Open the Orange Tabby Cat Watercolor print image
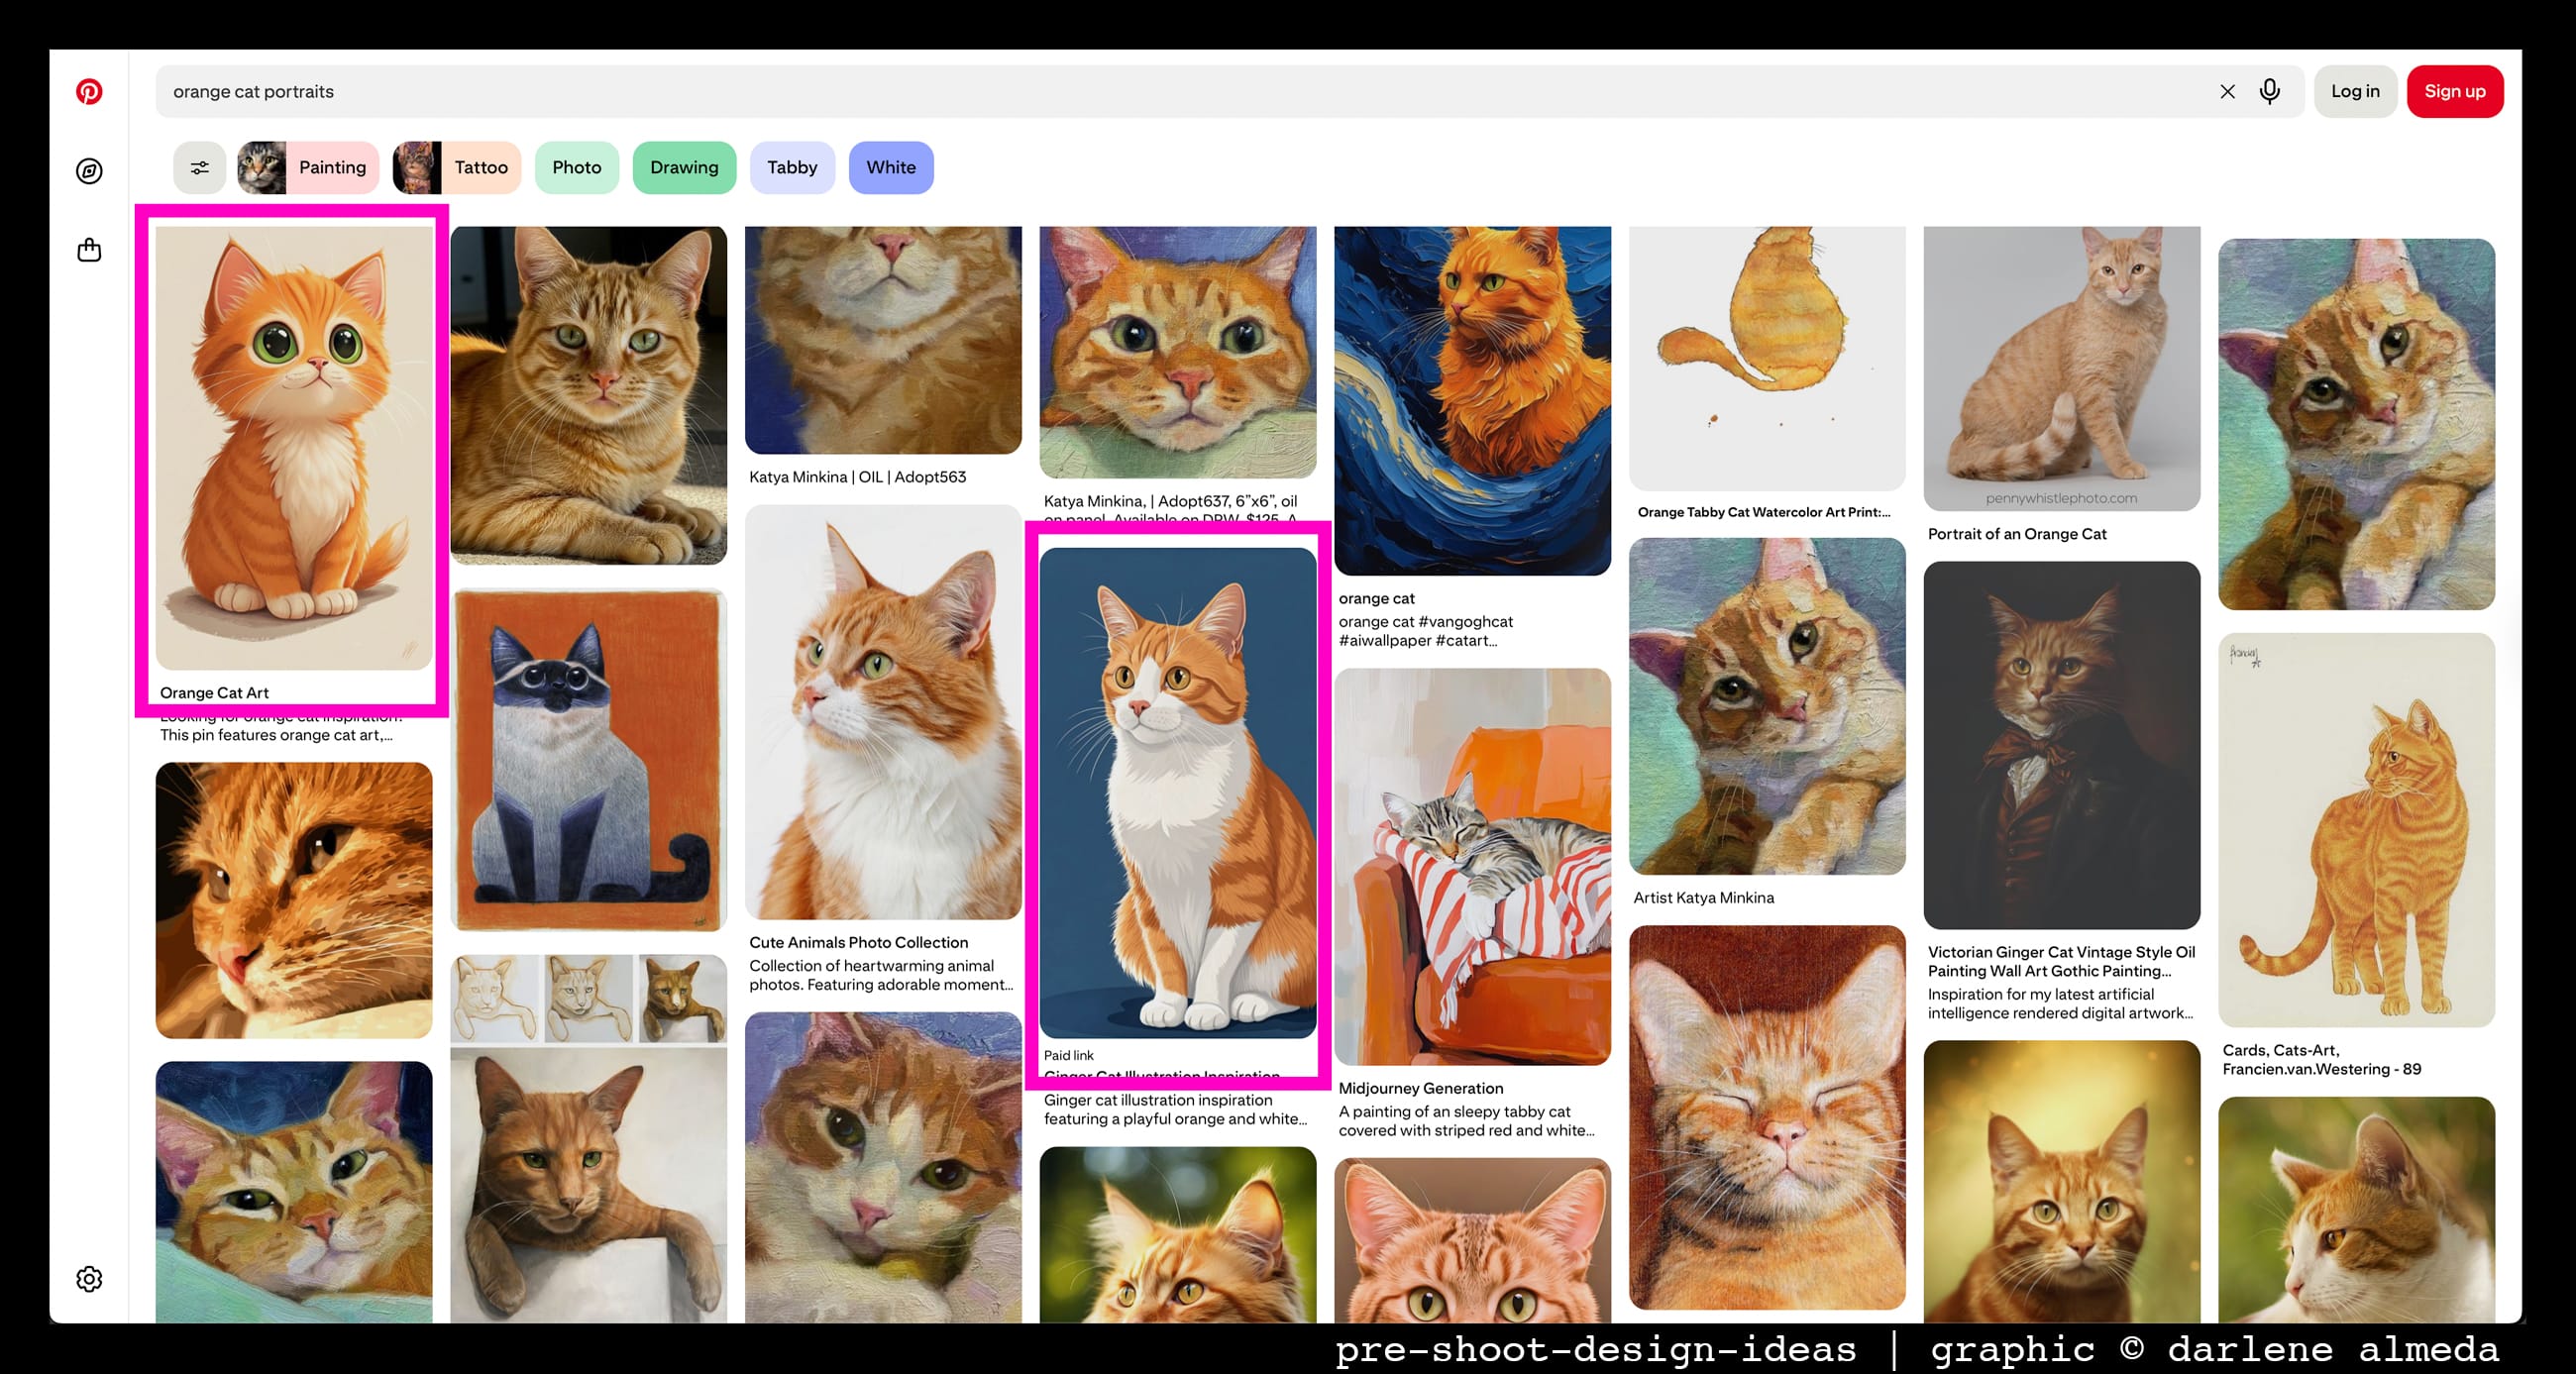The width and height of the screenshot is (2576, 1374). click(1767, 358)
